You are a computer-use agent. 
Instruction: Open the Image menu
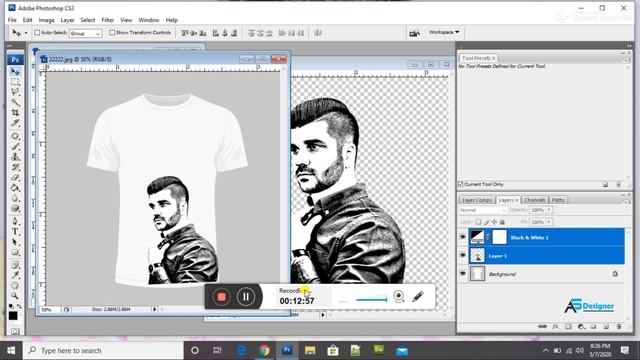(x=47, y=20)
